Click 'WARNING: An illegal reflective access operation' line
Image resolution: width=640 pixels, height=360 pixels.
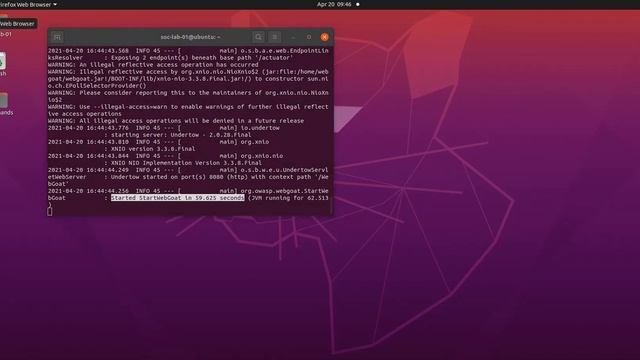[x=153, y=64]
